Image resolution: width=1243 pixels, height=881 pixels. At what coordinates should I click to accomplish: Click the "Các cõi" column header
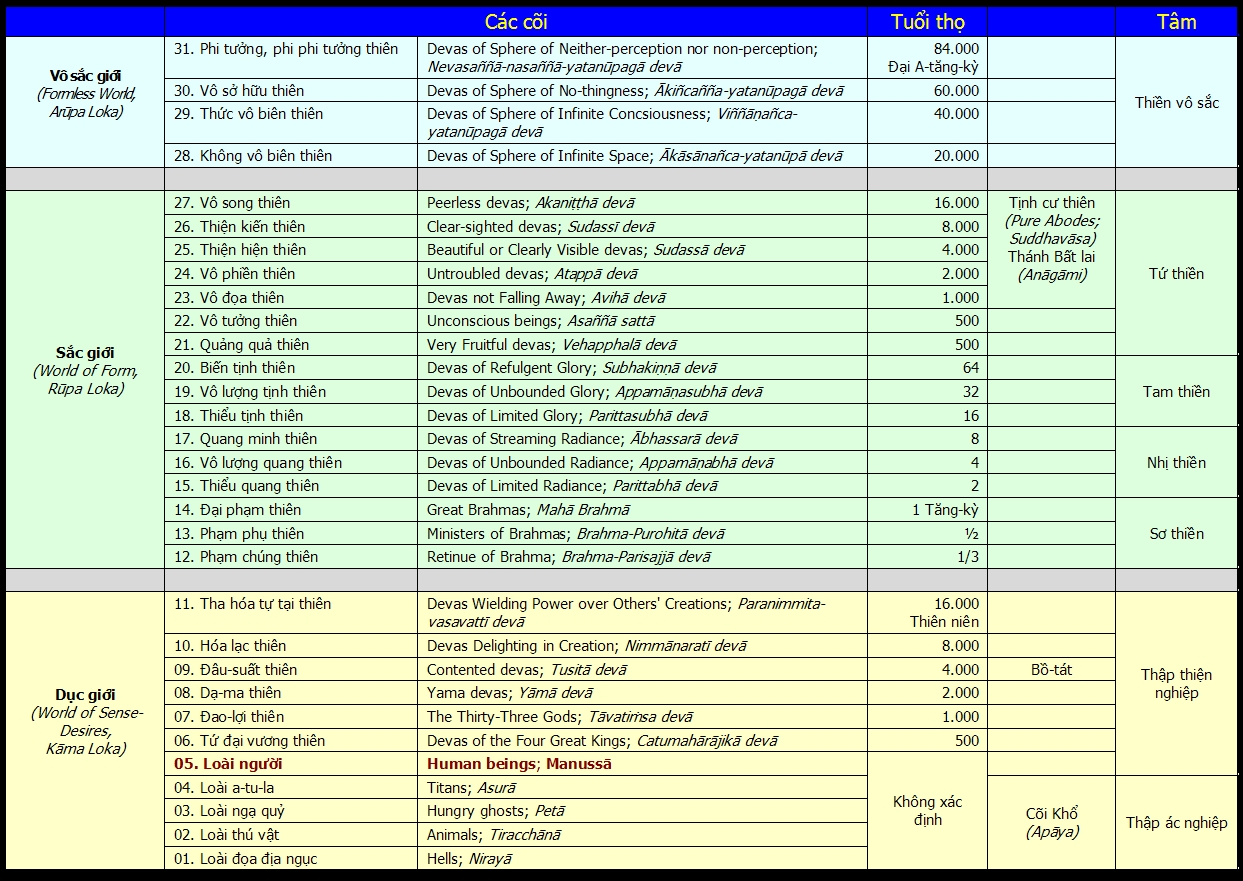516,22
